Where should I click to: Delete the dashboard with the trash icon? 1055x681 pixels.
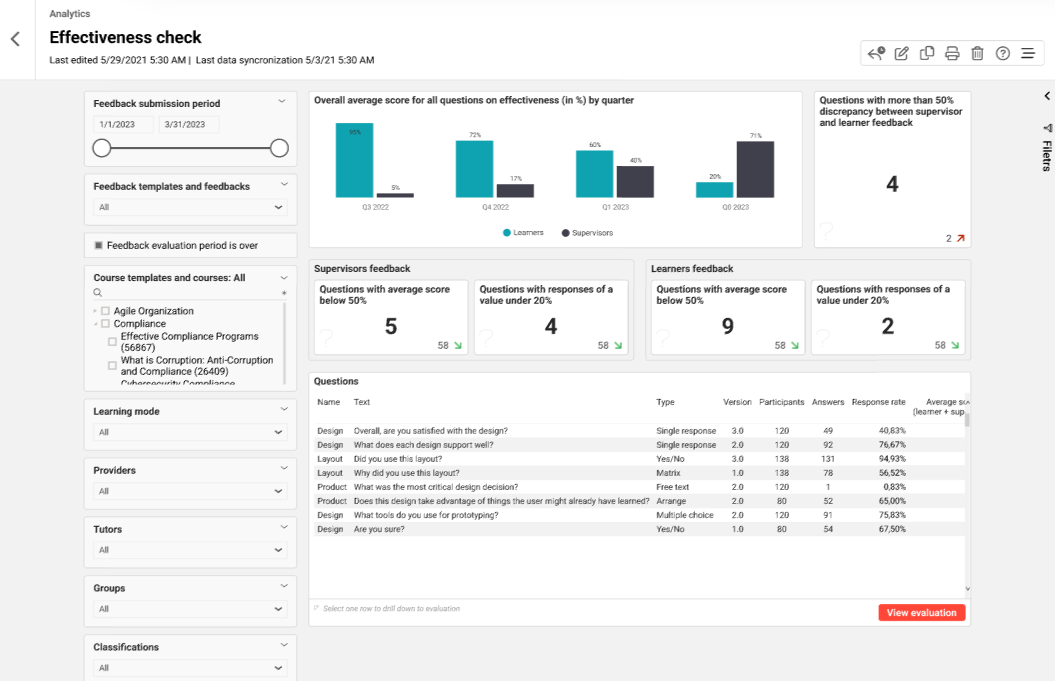point(977,53)
